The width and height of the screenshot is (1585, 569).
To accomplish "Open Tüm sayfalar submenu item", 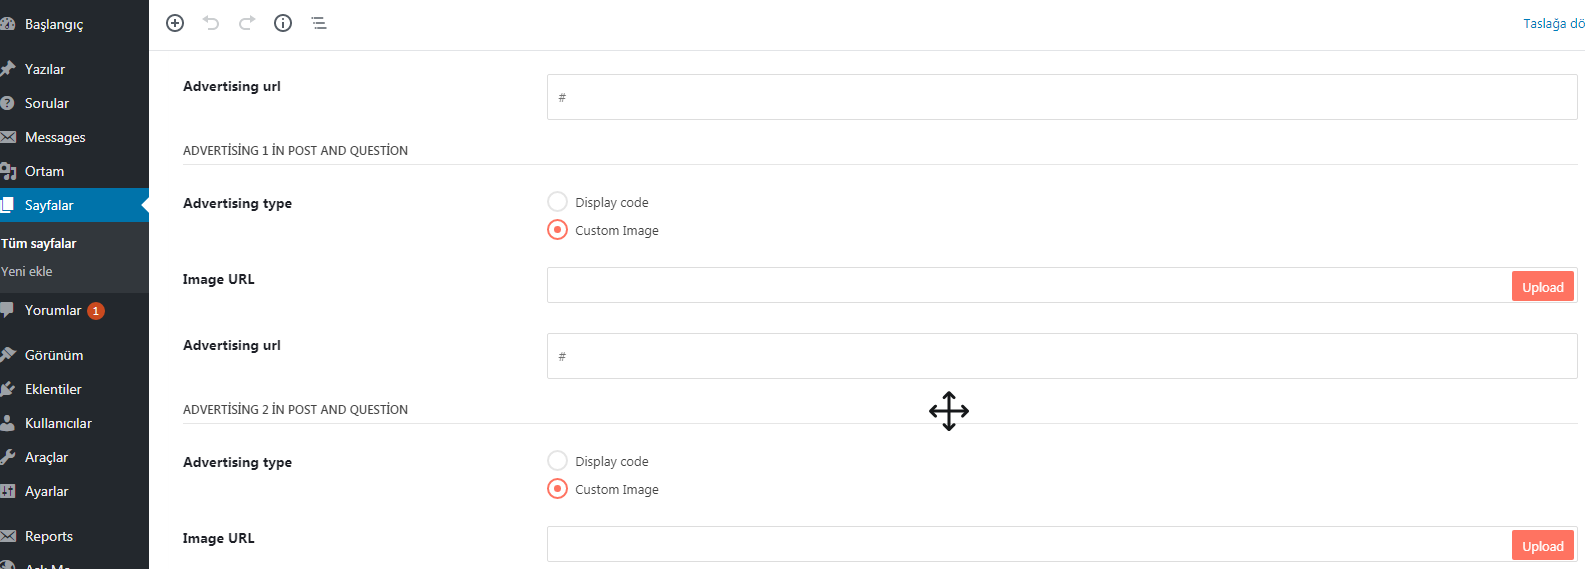I will point(39,243).
